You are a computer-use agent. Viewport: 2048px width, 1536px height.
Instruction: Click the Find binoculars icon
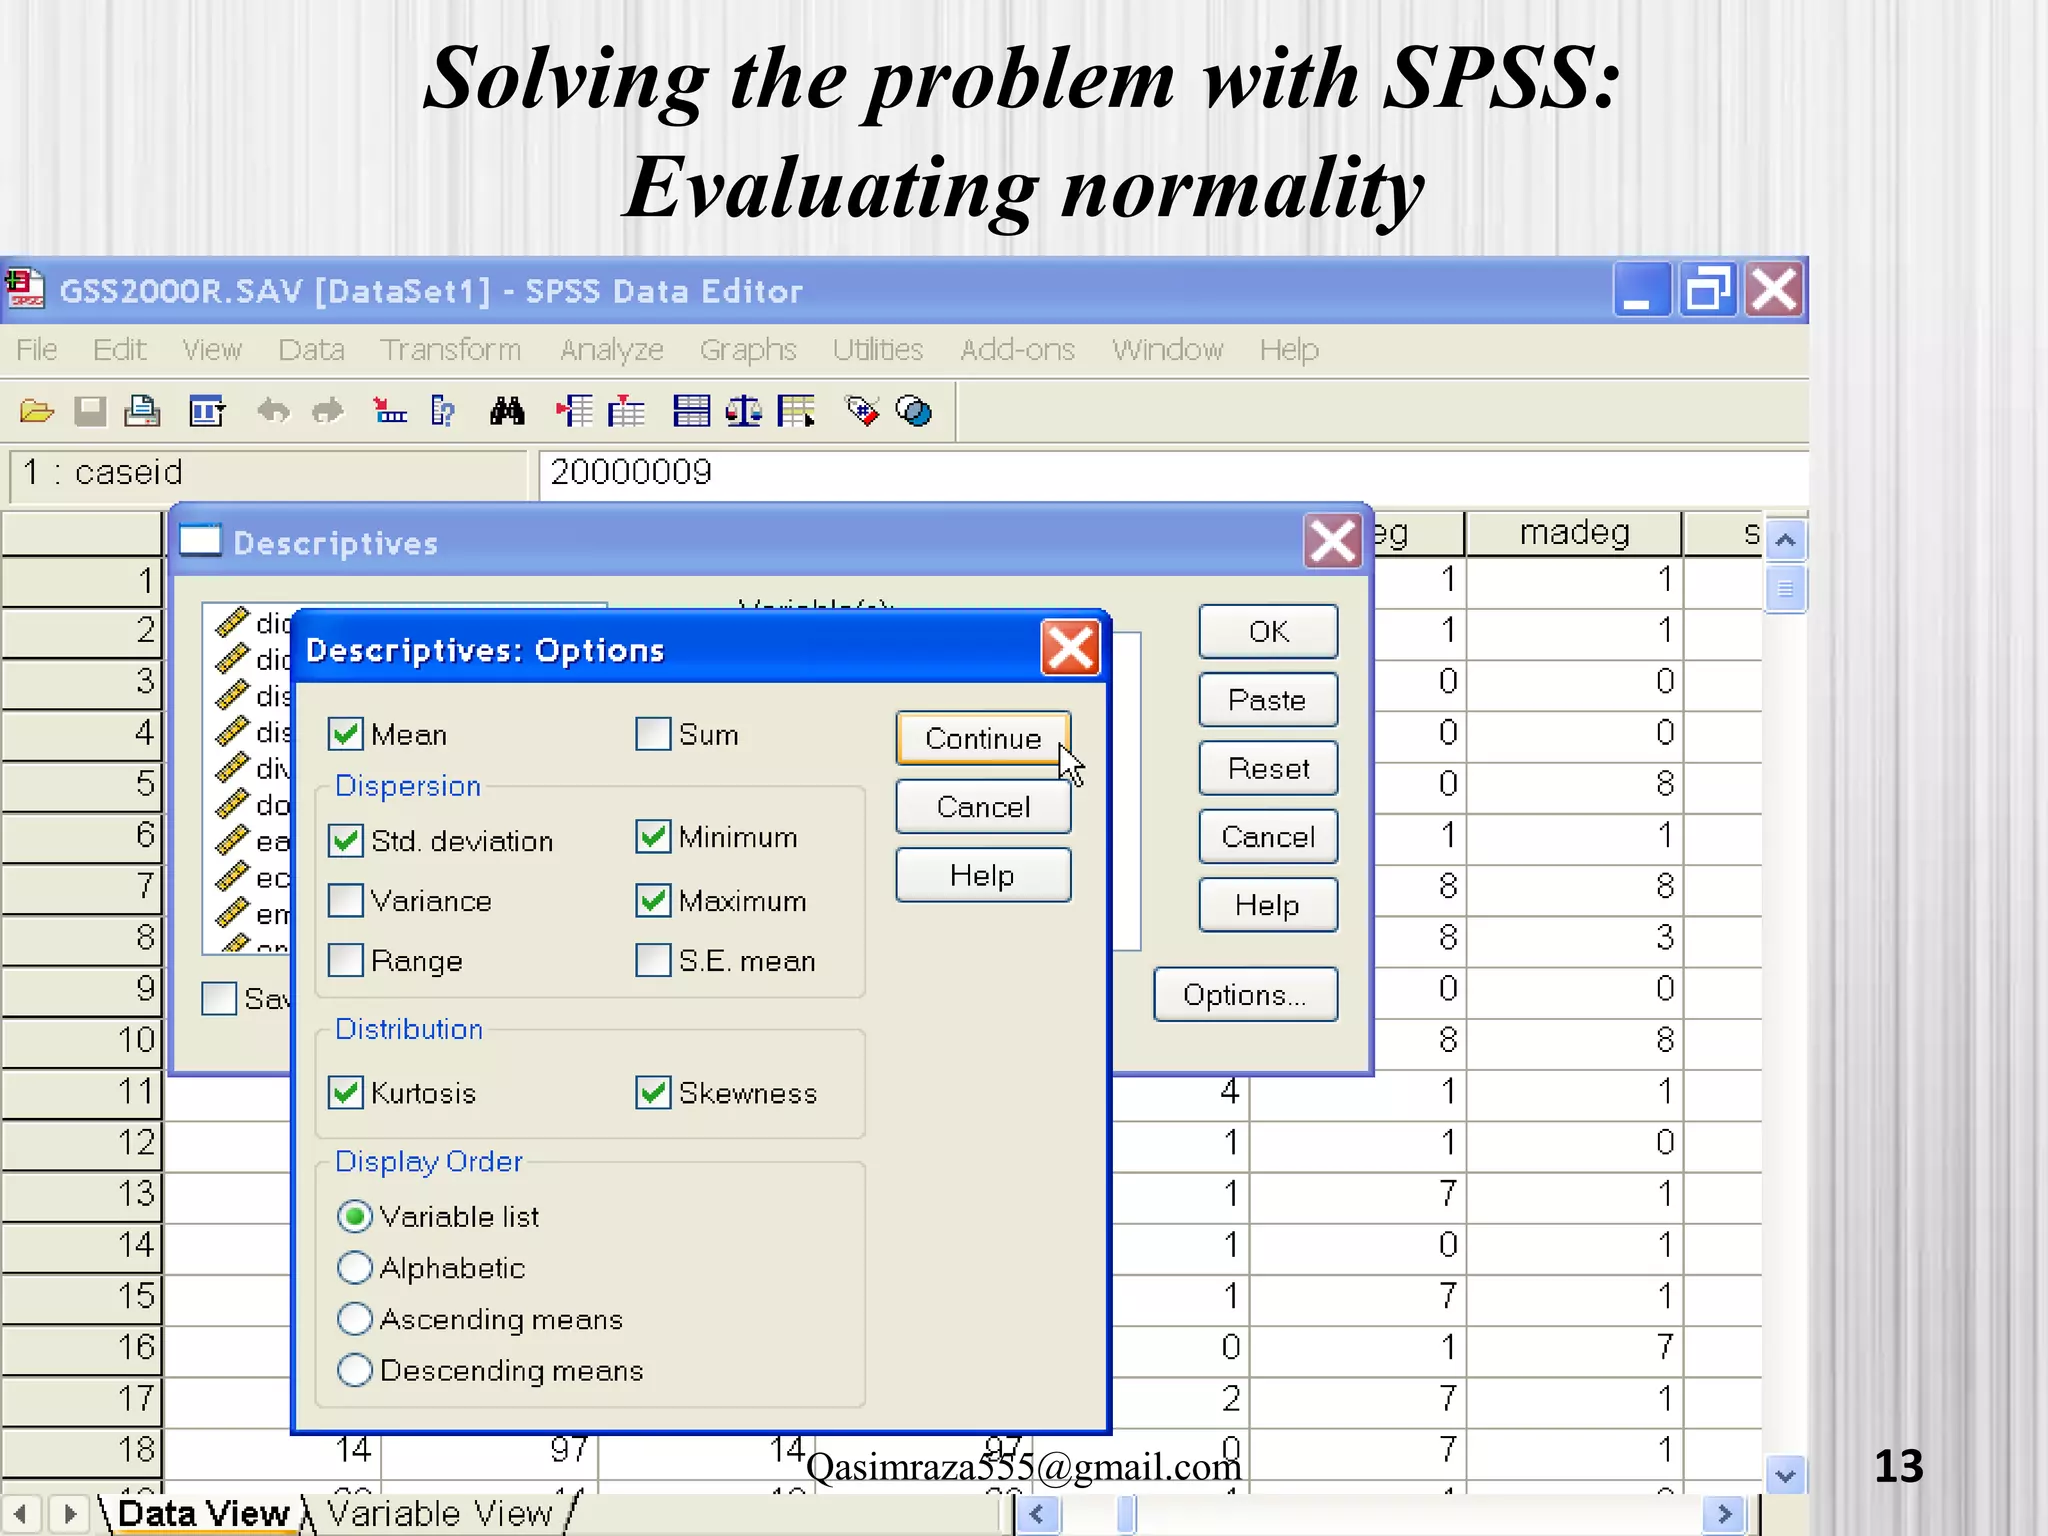click(507, 411)
